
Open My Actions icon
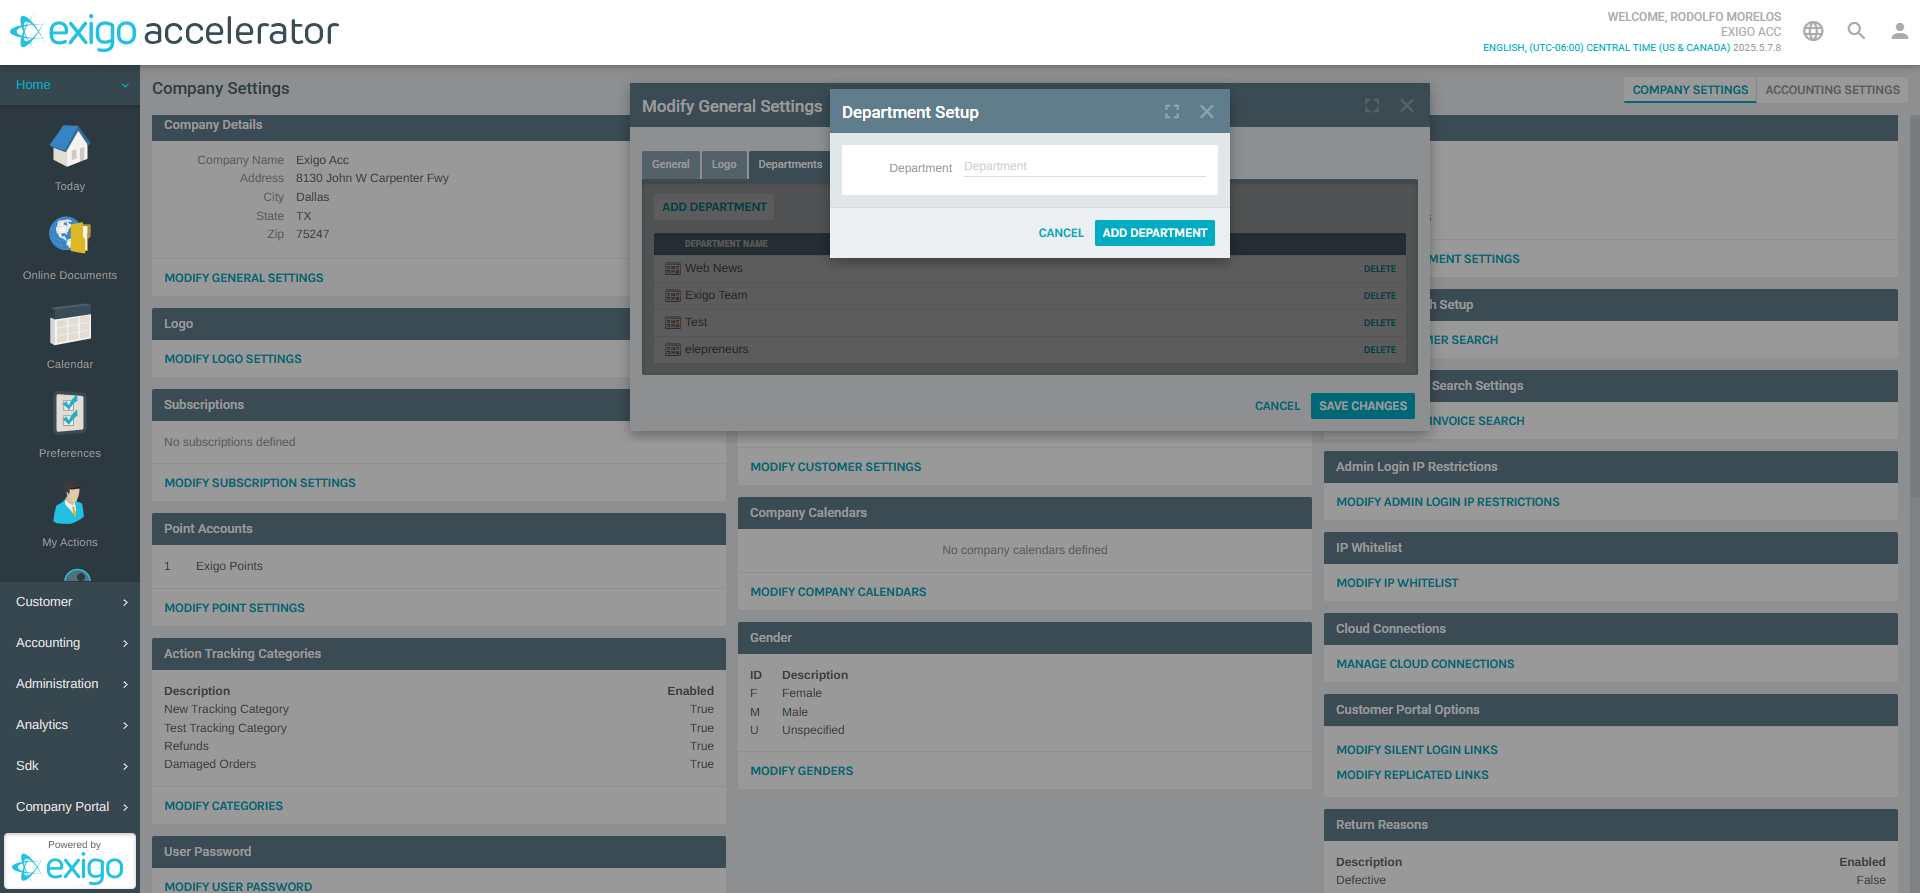point(70,503)
